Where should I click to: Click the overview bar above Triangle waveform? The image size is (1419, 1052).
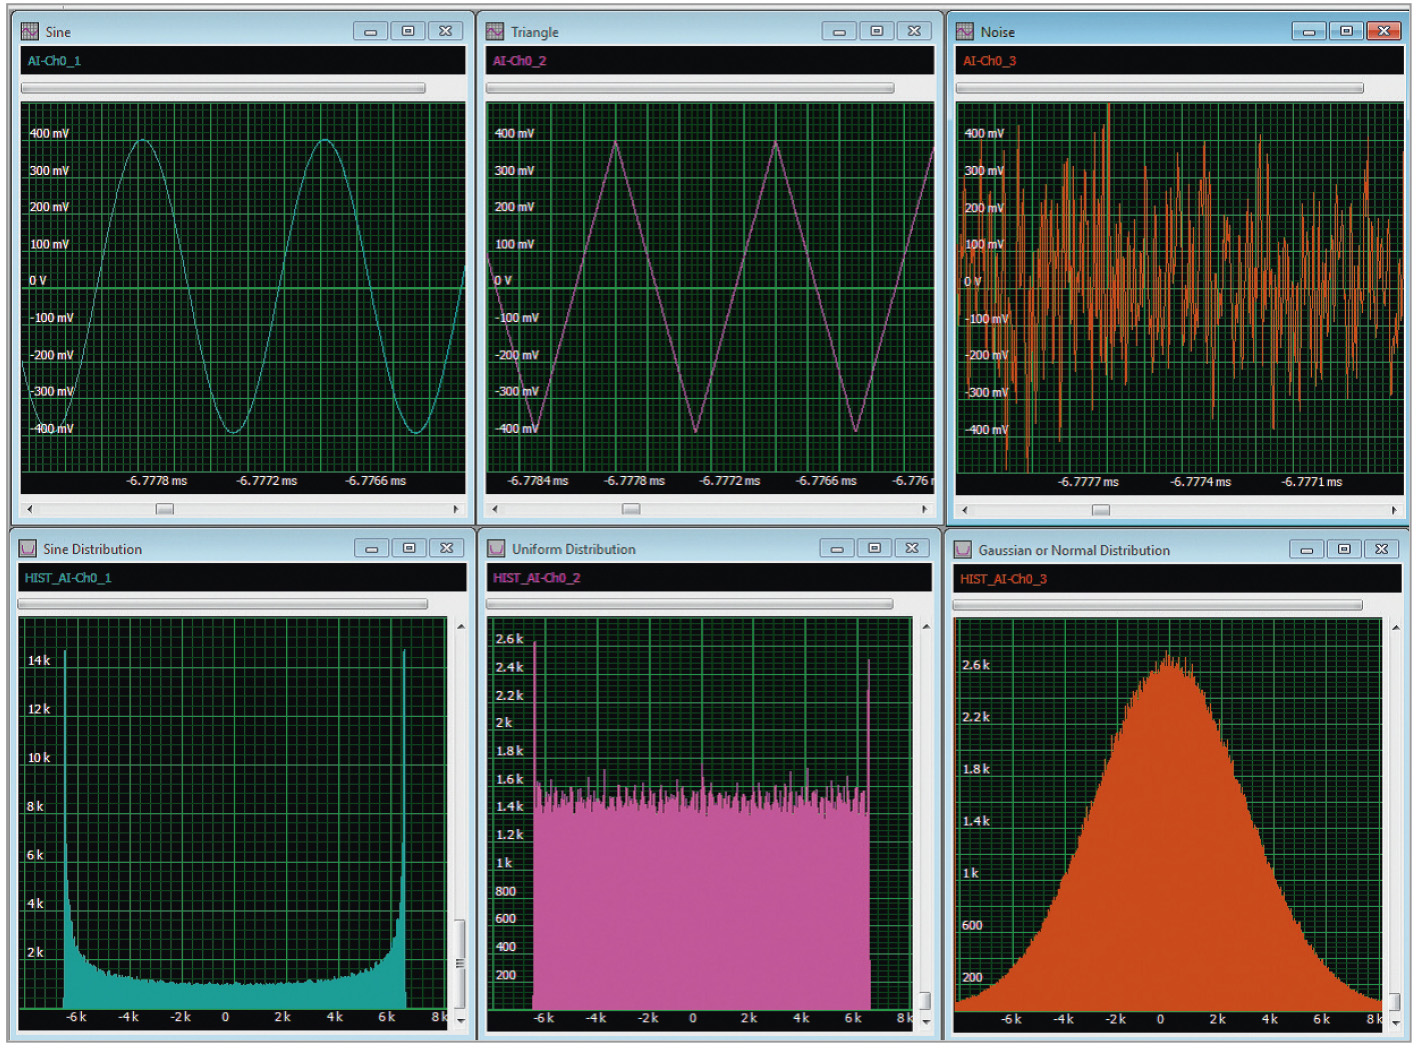pyautogui.click(x=690, y=88)
